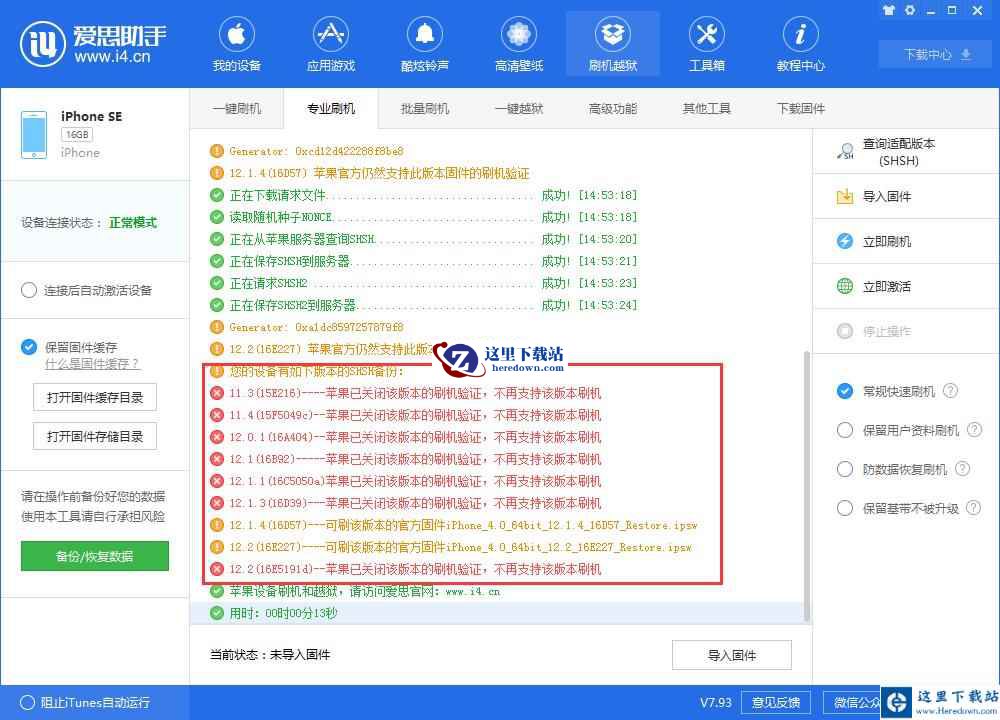
Task: Click 导入固件 folder icon in right panel
Action: (x=845, y=196)
